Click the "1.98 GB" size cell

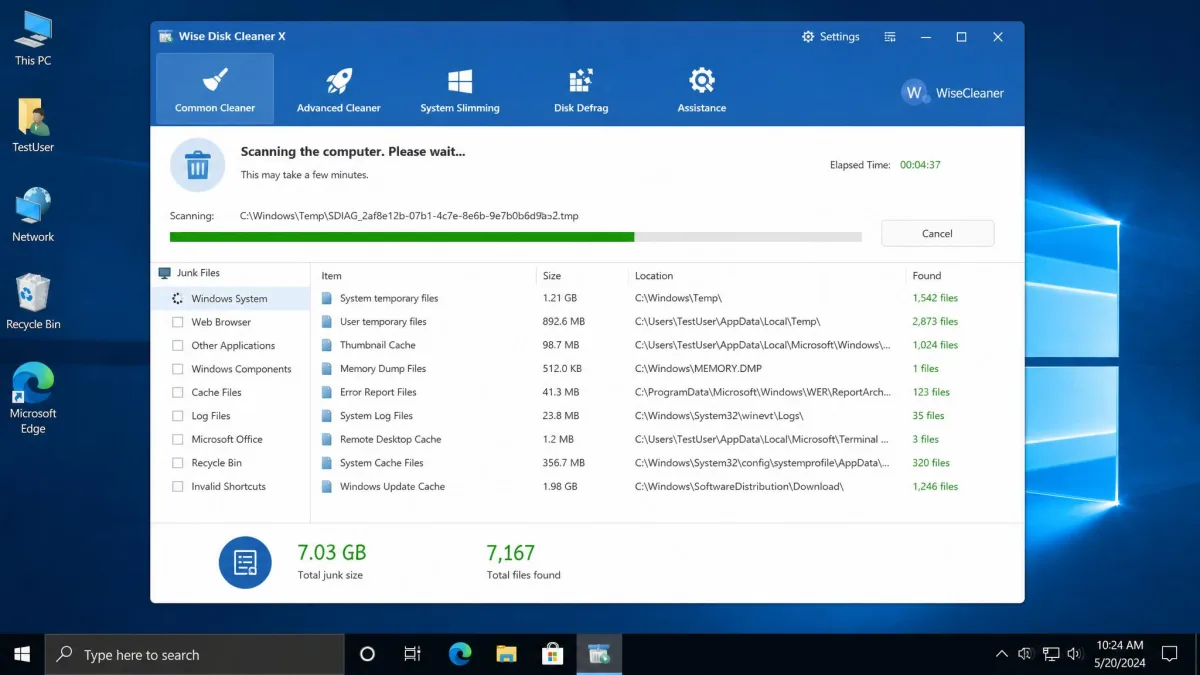pos(560,486)
